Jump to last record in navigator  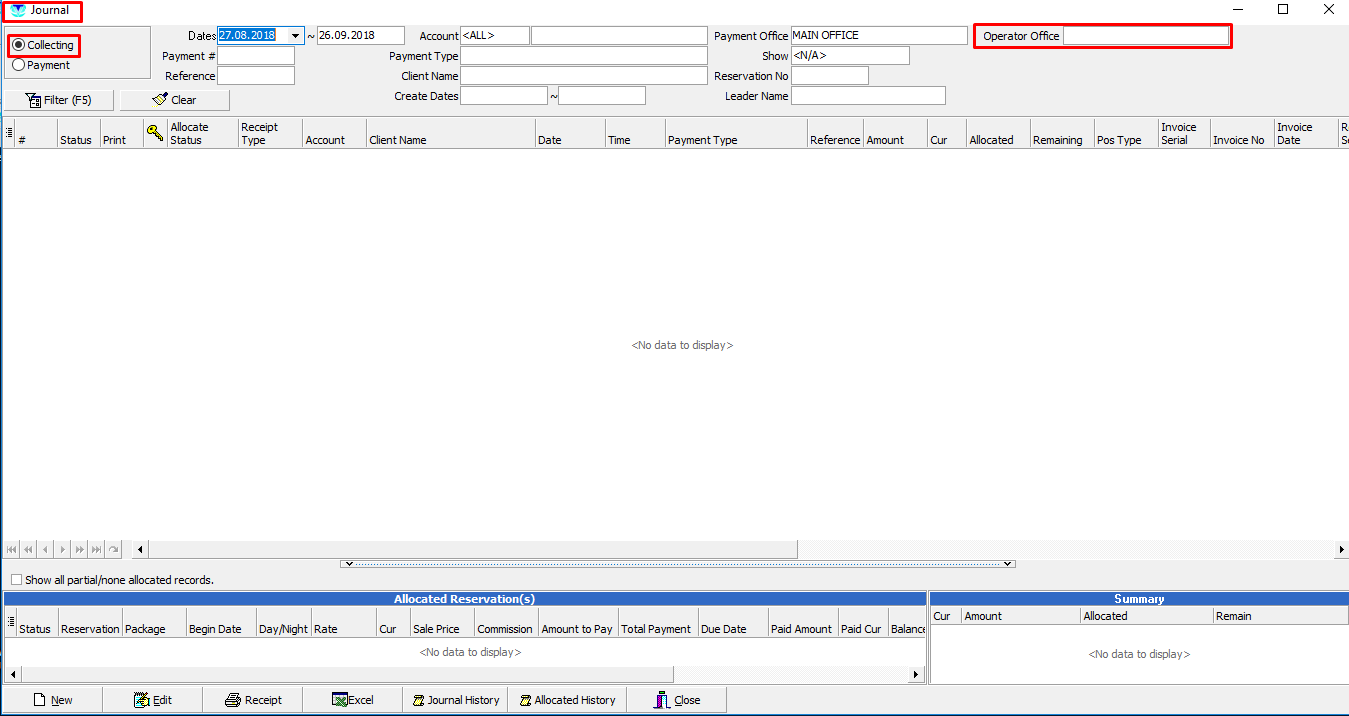[96, 549]
